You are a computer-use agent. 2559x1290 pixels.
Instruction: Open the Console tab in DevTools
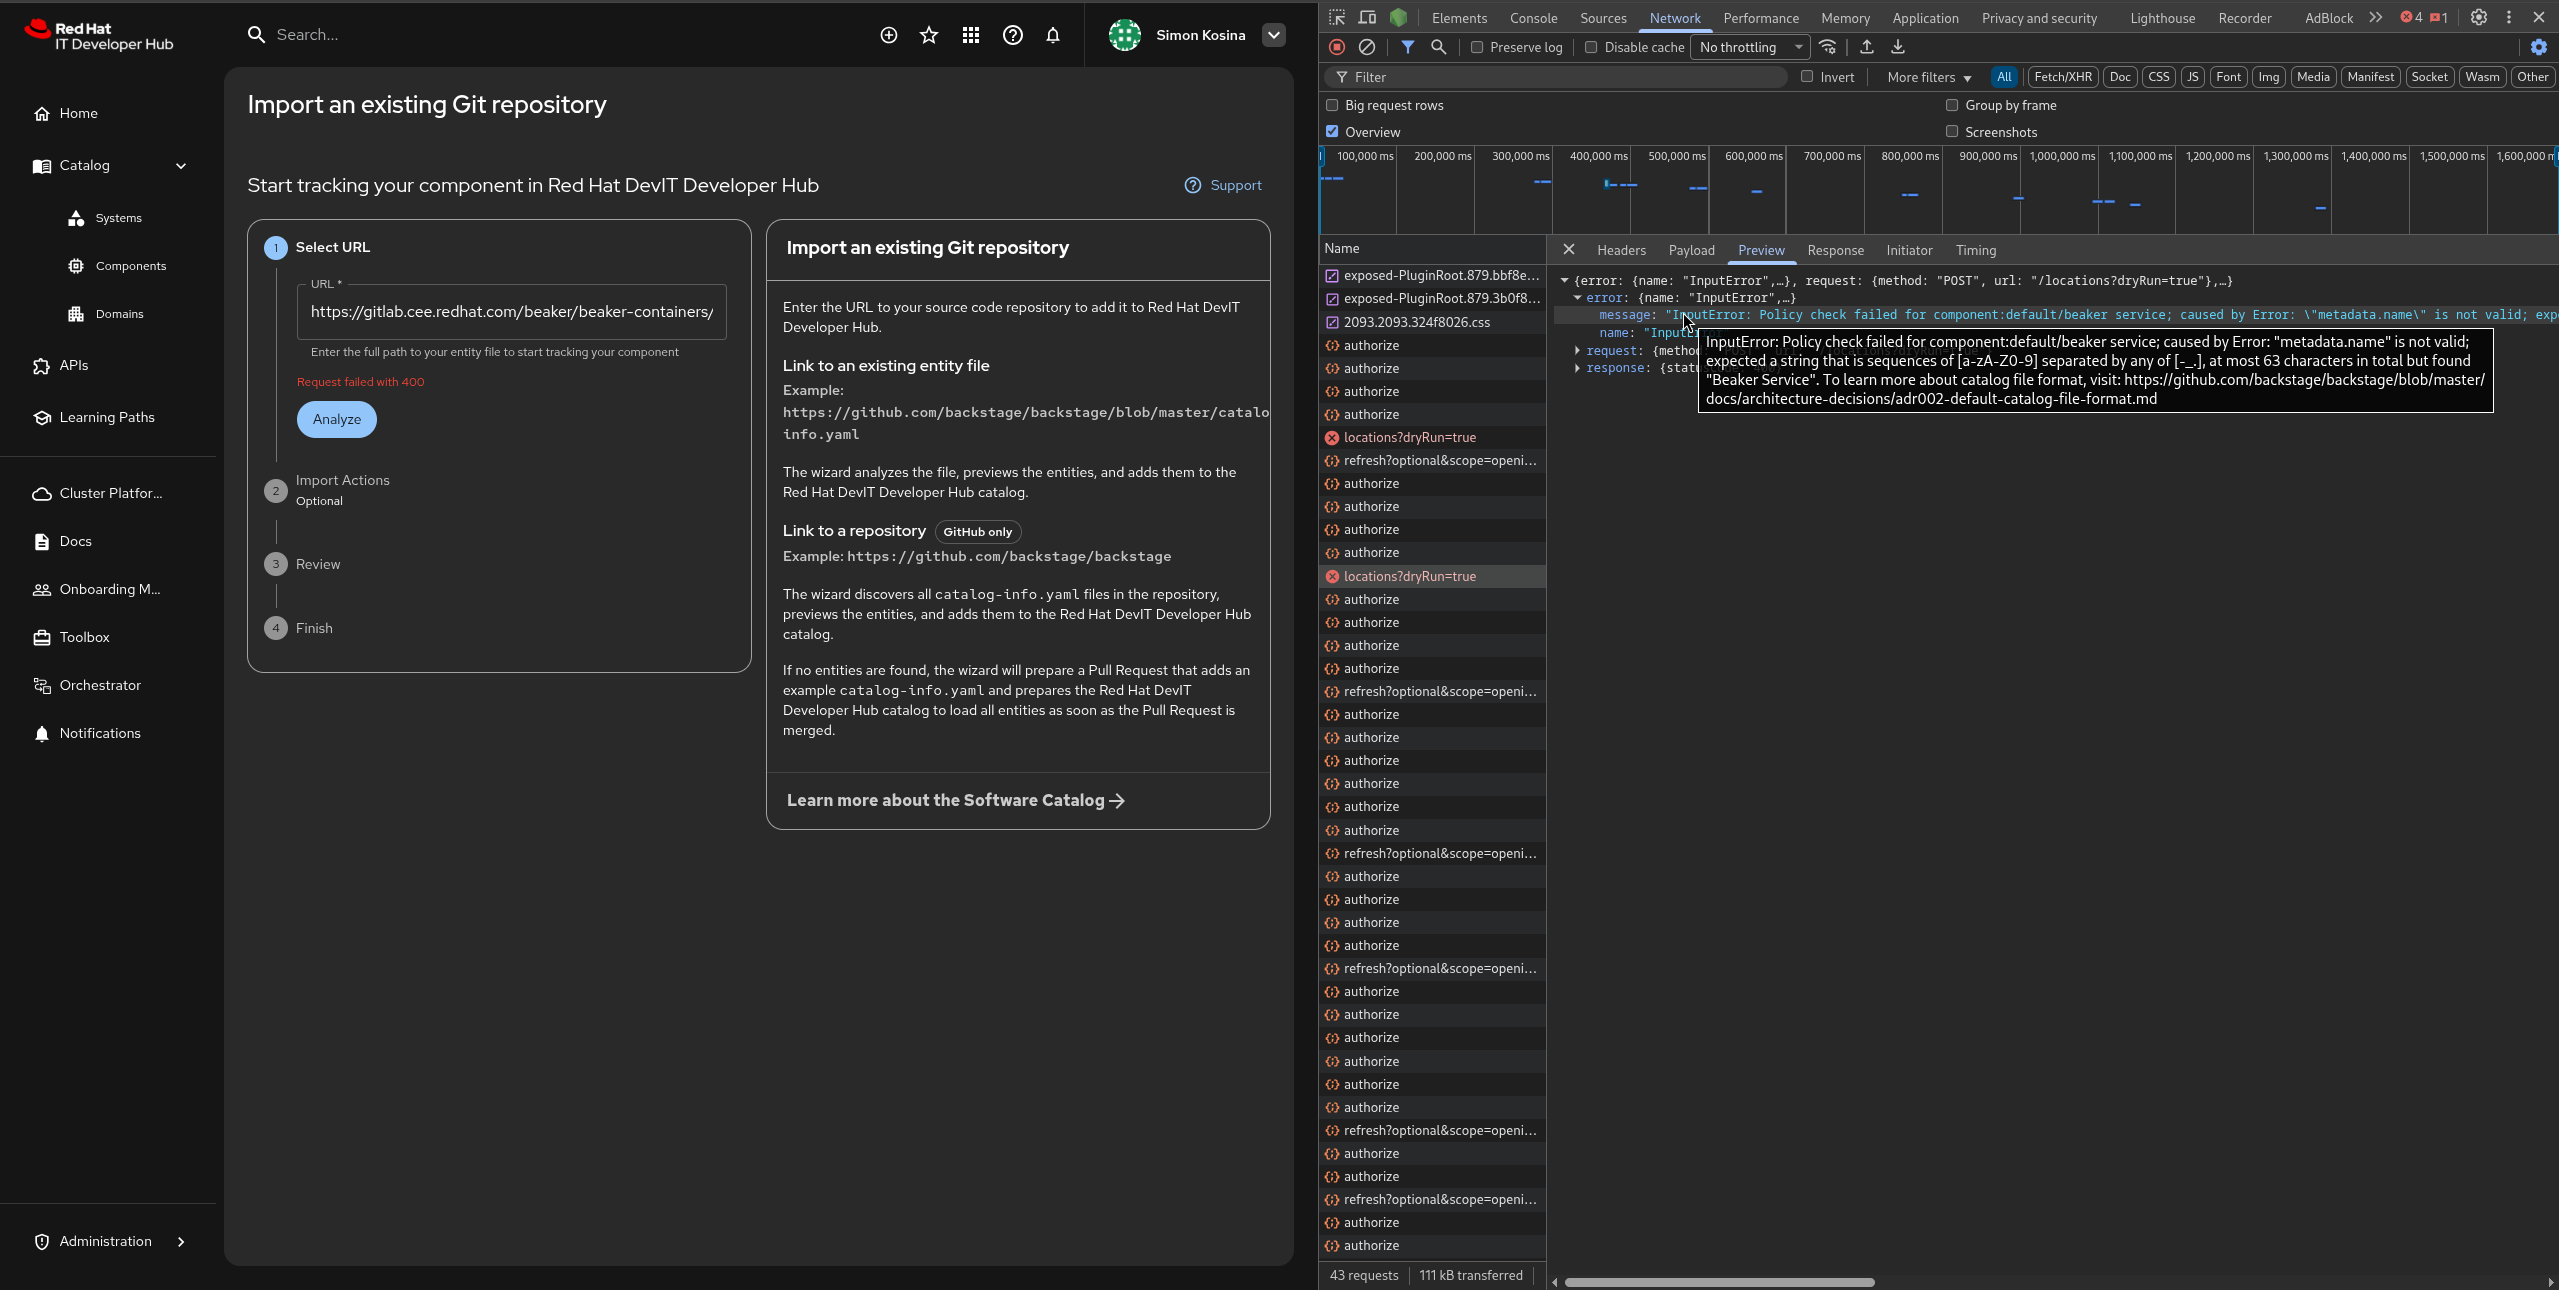1533,18
